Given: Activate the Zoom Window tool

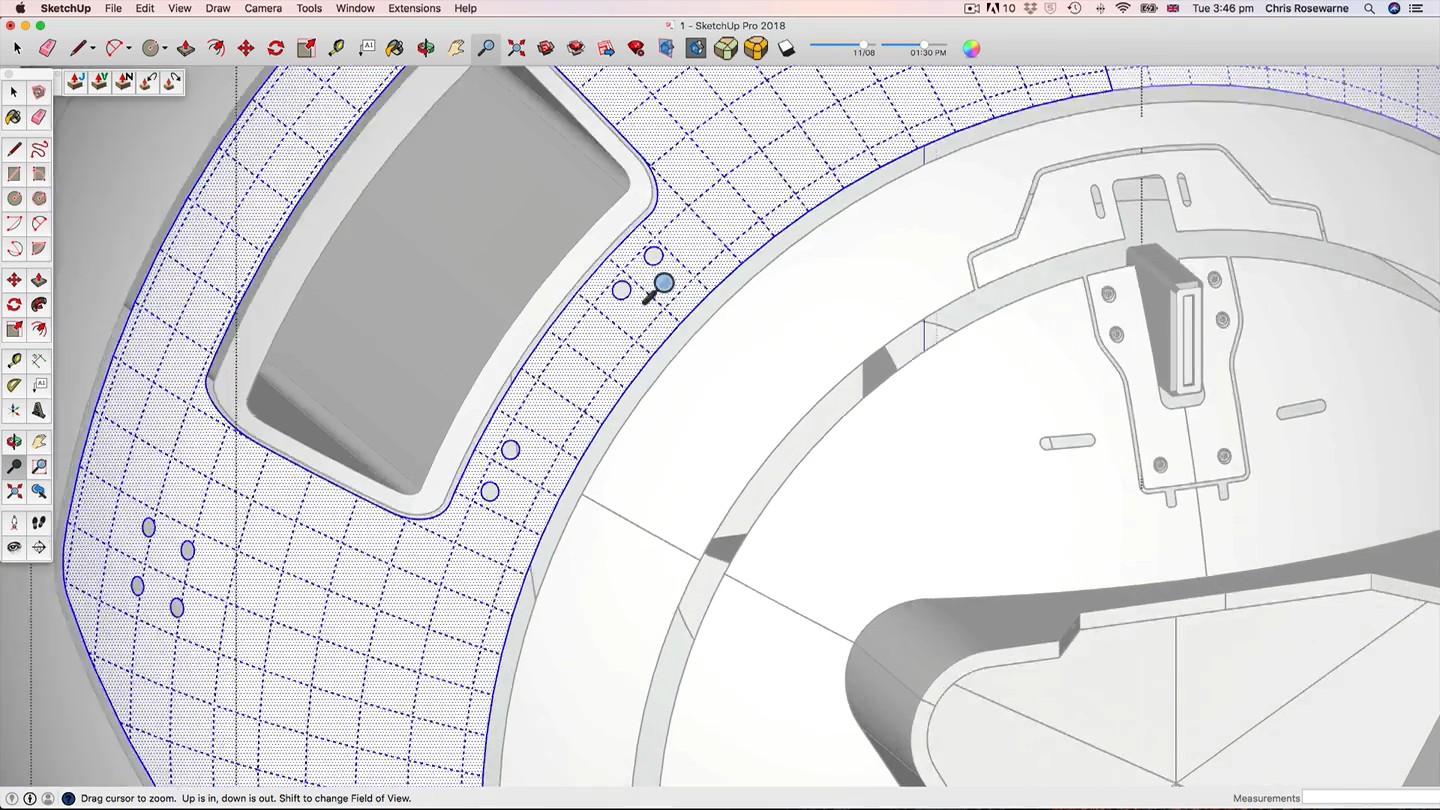Looking at the screenshot, I should pyautogui.click(x=39, y=467).
